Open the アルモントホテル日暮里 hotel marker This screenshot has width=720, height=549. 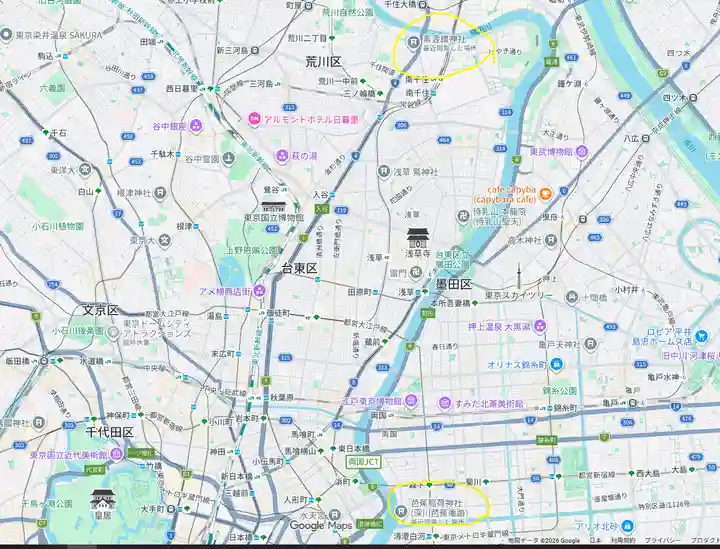click(254, 120)
